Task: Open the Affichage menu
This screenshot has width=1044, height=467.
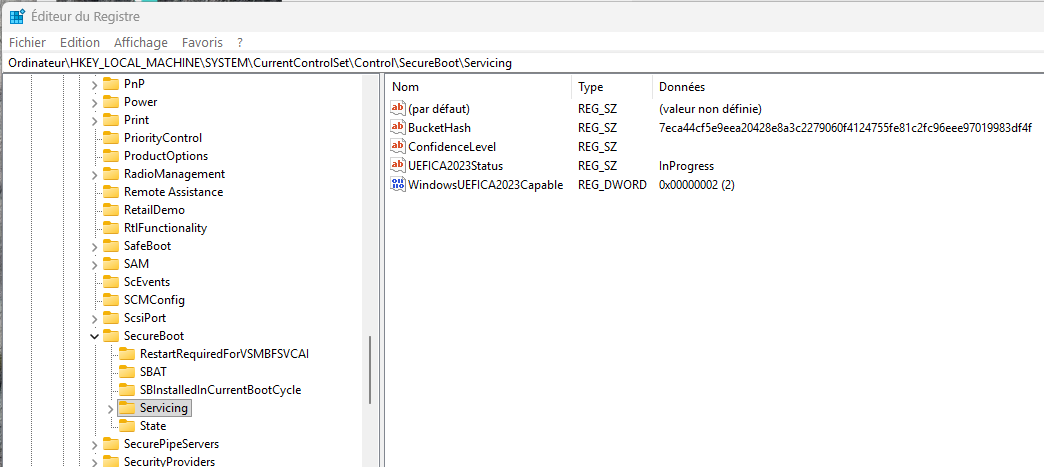Action: pyautogui.click(x=140, y=43)
